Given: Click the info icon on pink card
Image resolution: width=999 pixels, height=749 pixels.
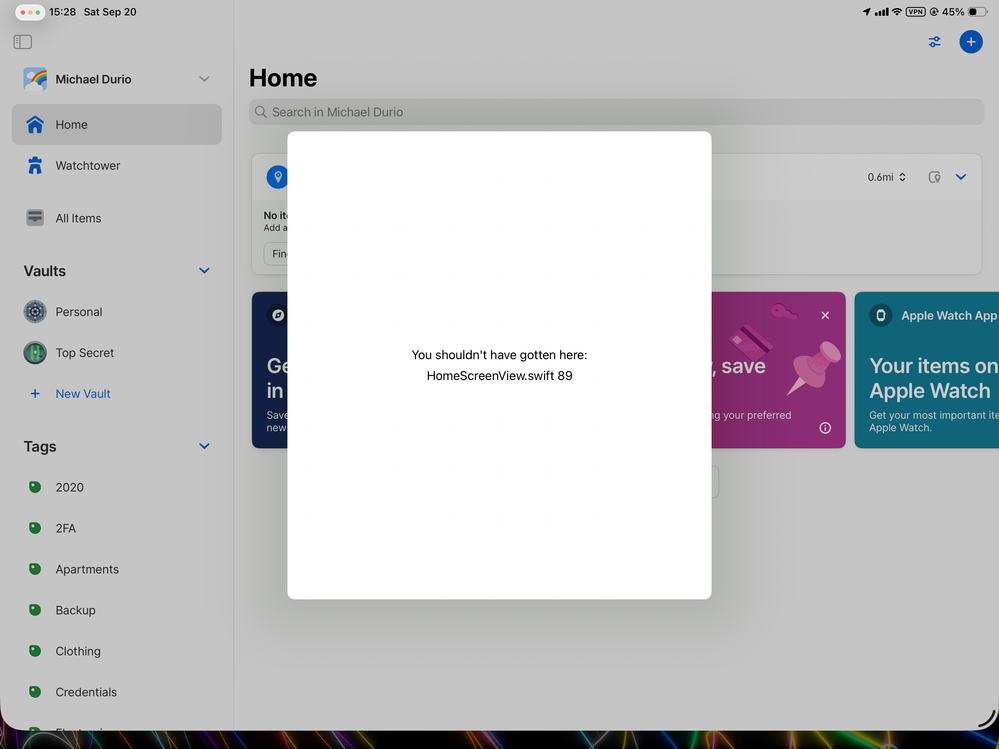Looking at the screenshot, I should click(825, 428).
